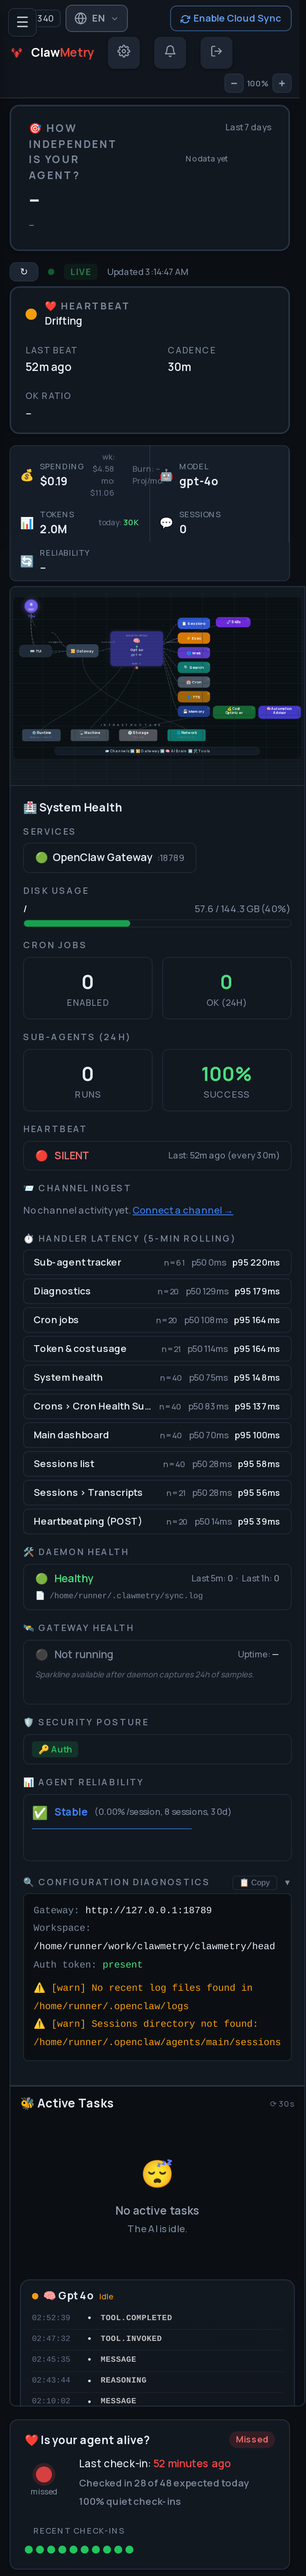This screenshot has height=2576, width=306.
Task: Expand the Configuration Diagnostics arrow
Action: pyautogui.click(x=287, y=1882)
